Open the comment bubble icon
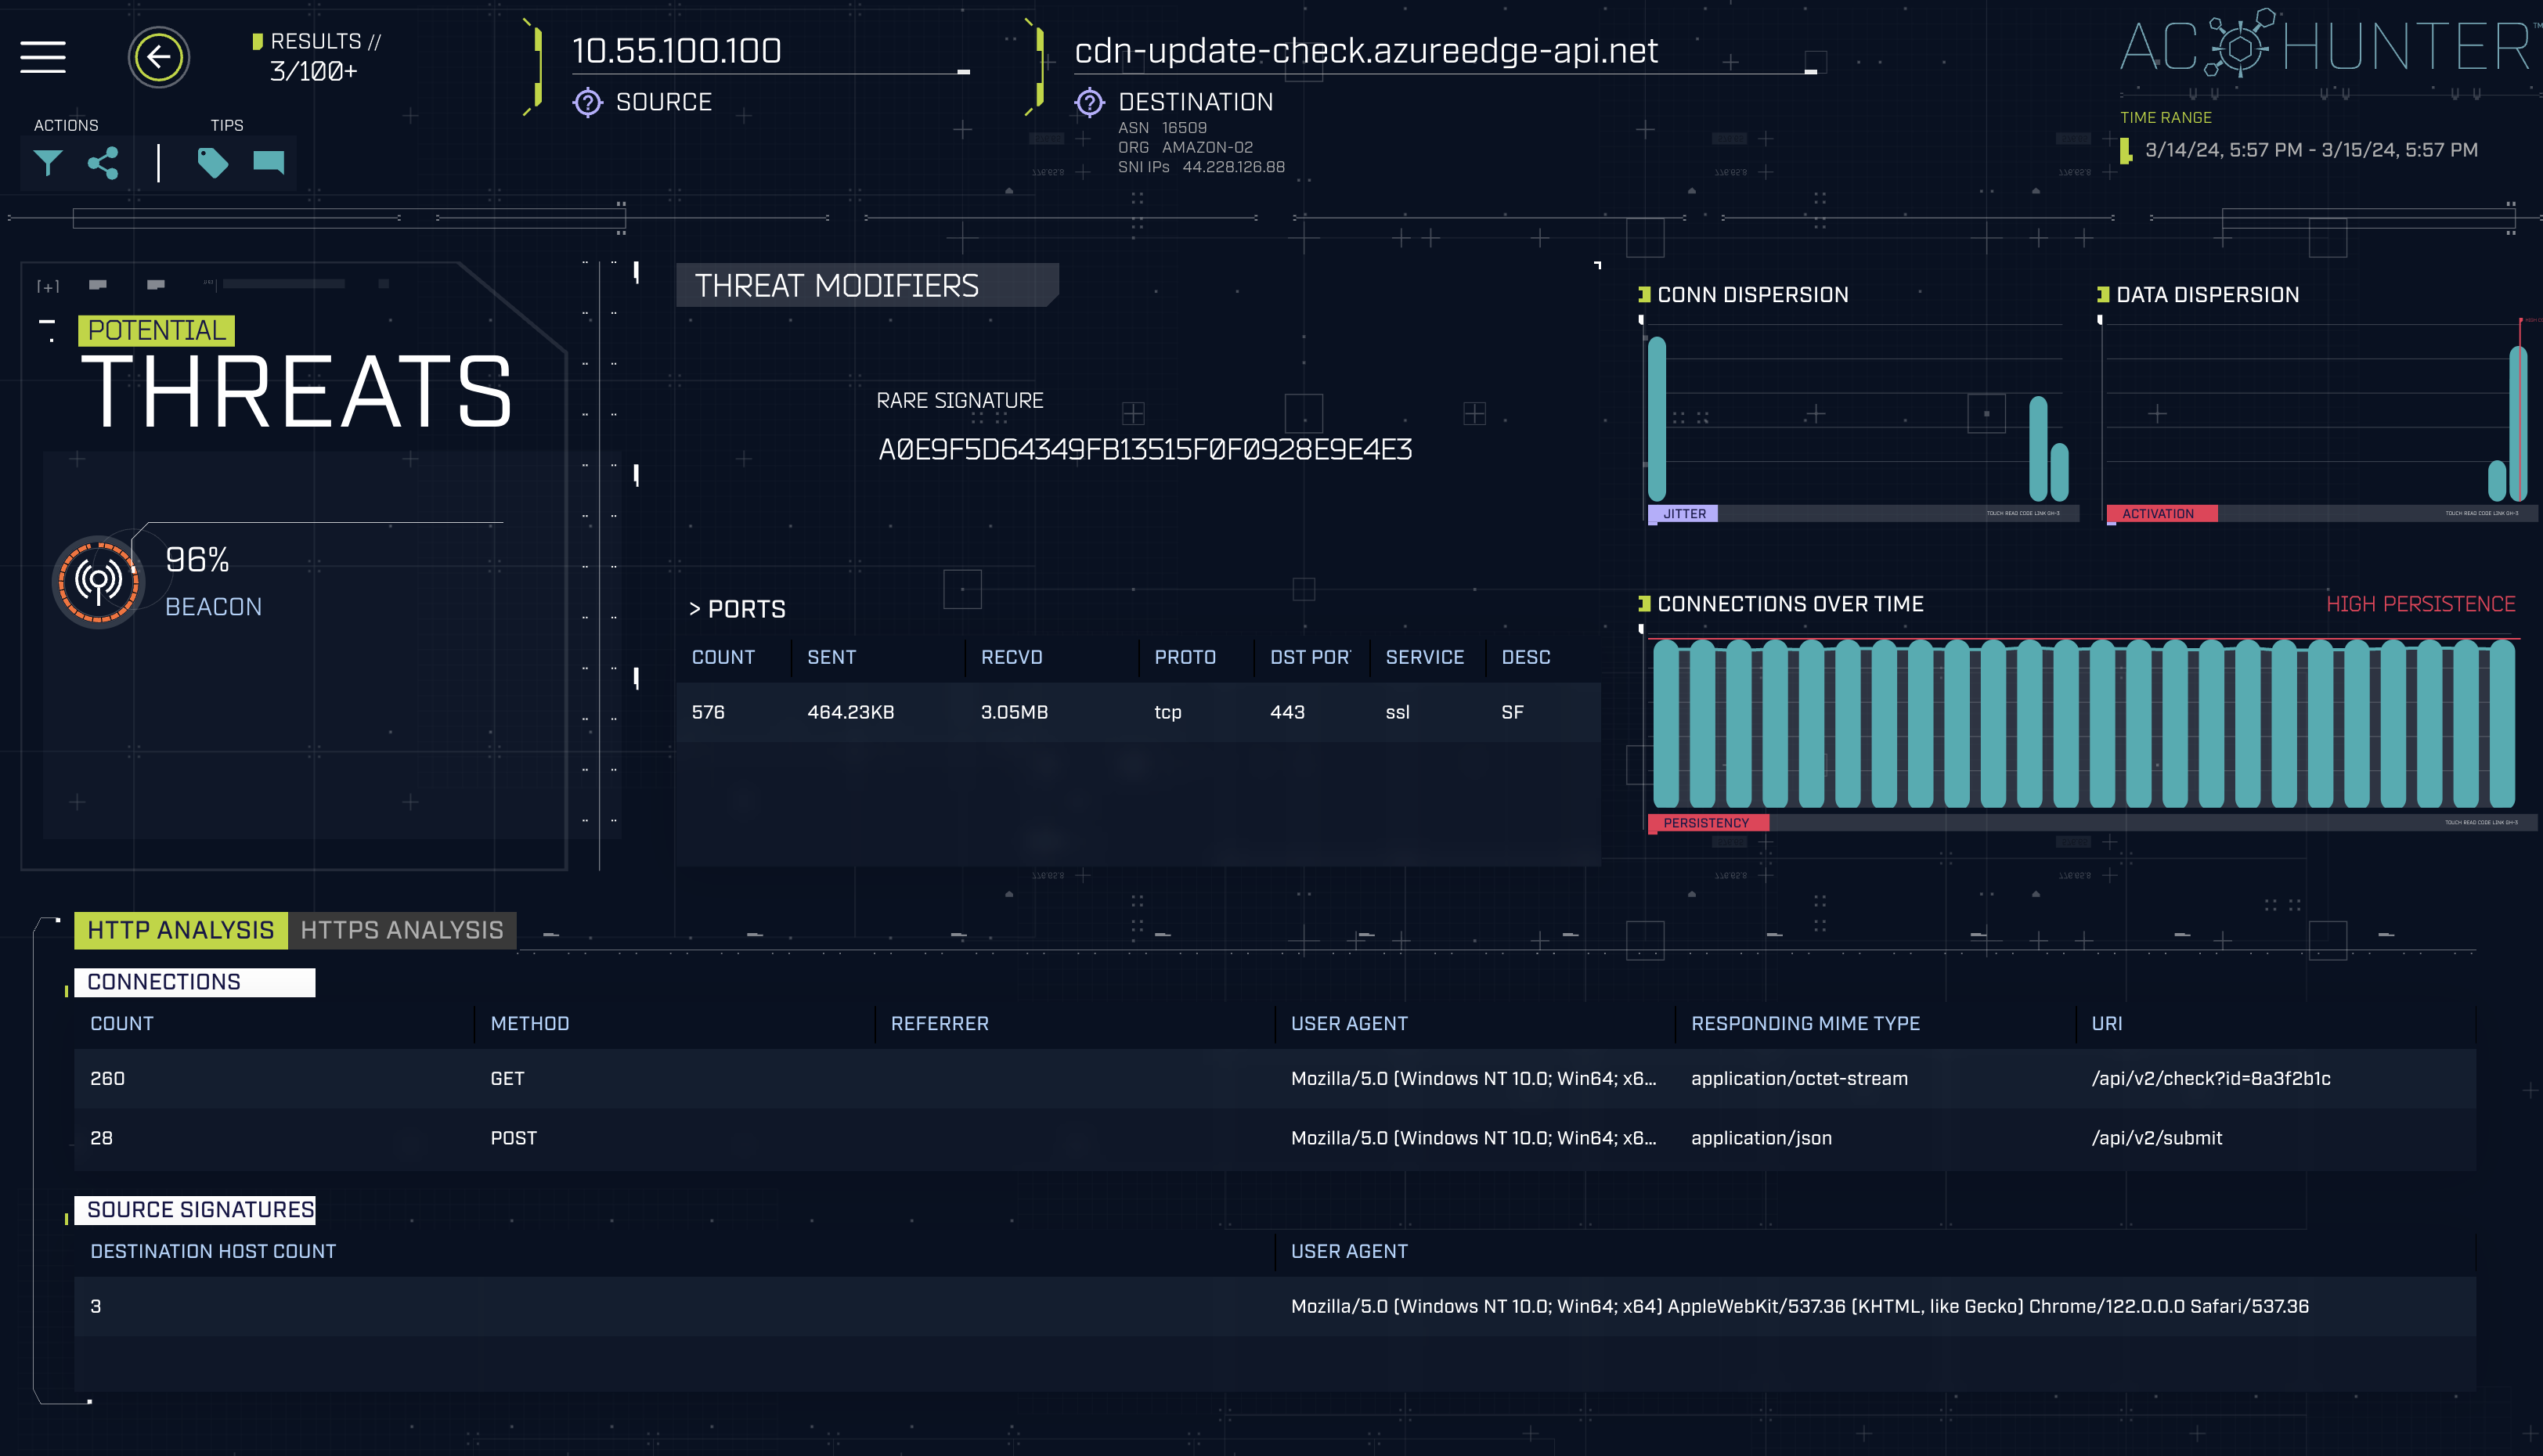The image size is (2543, 1456). [x=269, y=163]
